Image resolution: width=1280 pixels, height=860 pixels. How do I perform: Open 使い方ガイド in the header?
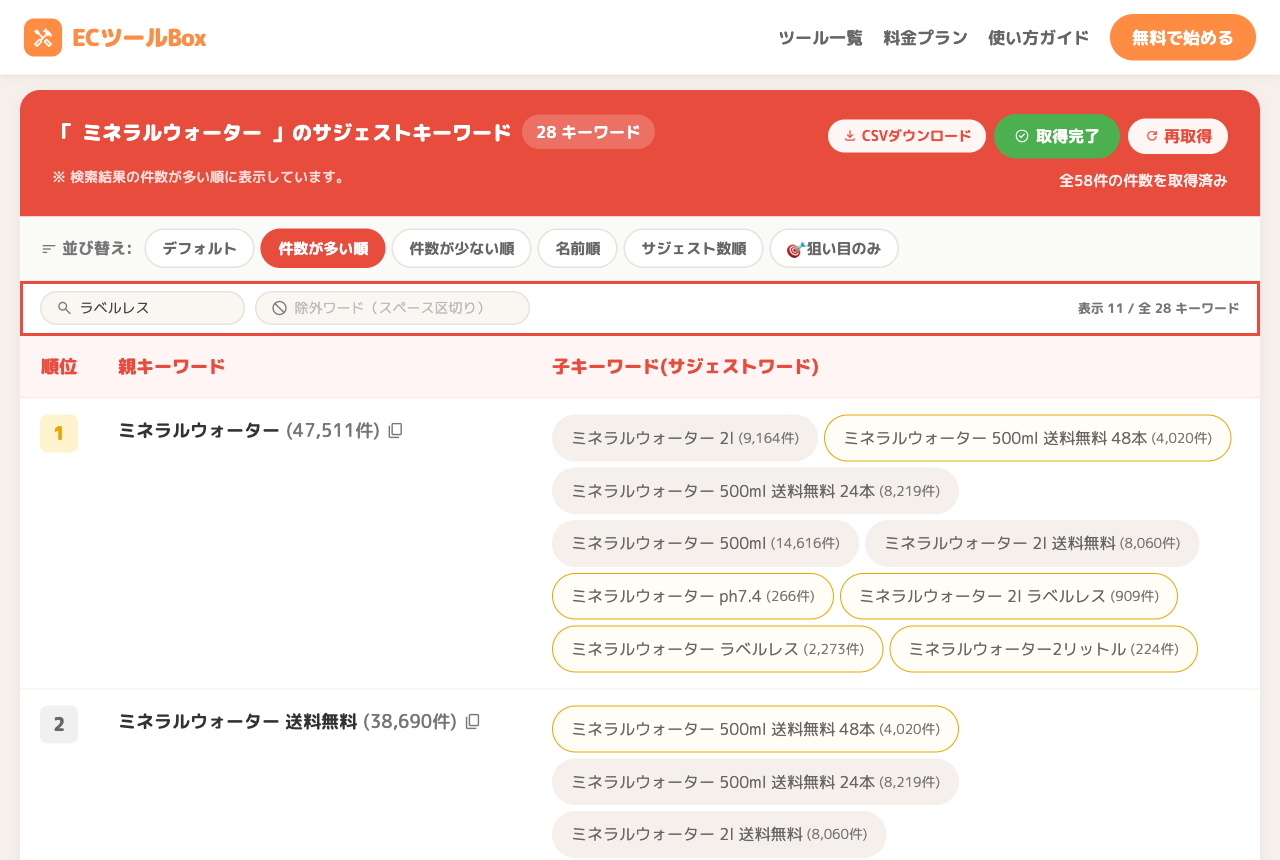[1038, 38]
